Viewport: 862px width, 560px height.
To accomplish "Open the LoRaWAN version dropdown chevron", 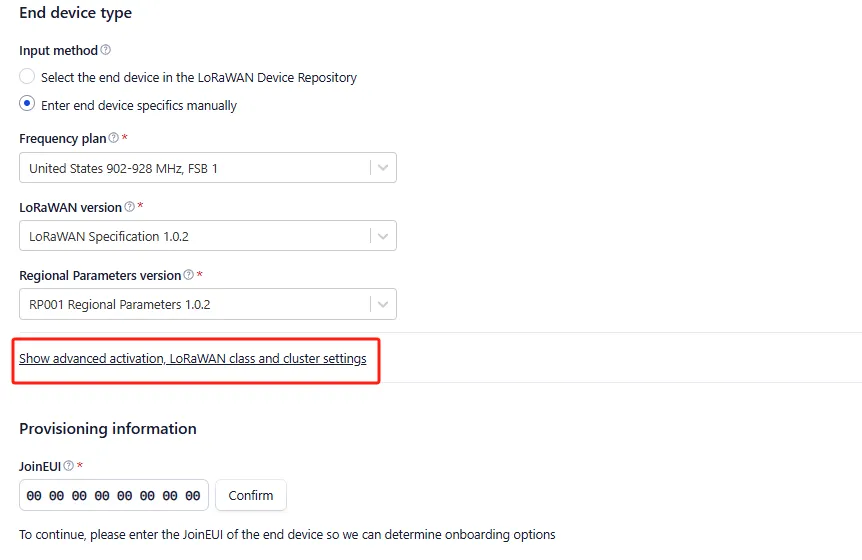I will 383,236.
